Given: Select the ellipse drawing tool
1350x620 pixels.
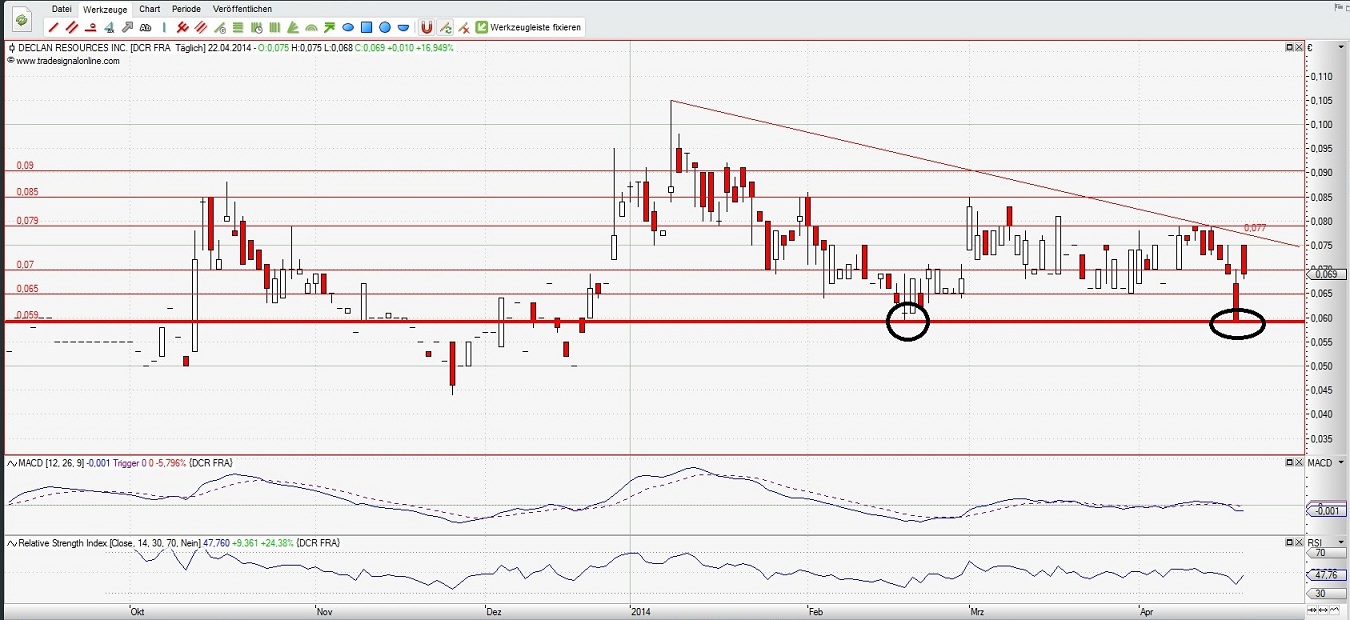Looking at the screenshot, I should (348, 27).
